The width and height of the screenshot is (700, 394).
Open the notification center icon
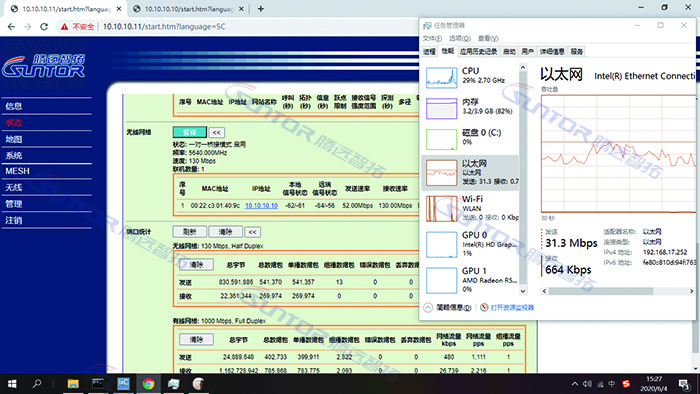684,384
